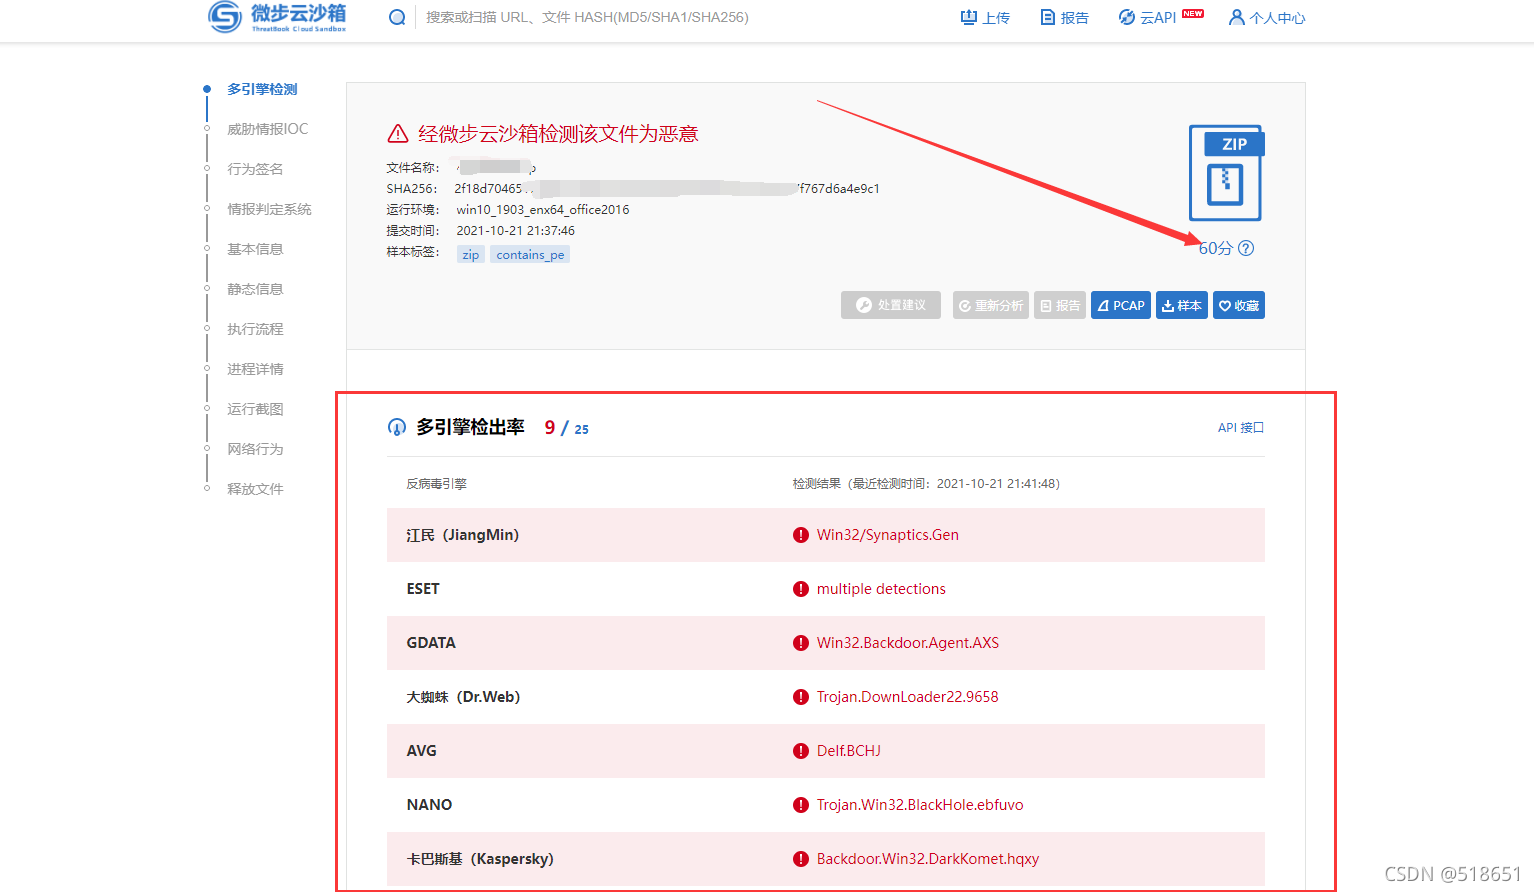Click the ESET detection alert icon
Image resolution: width=1534 pixels, height=892 pixels.
tap(801, 589)
